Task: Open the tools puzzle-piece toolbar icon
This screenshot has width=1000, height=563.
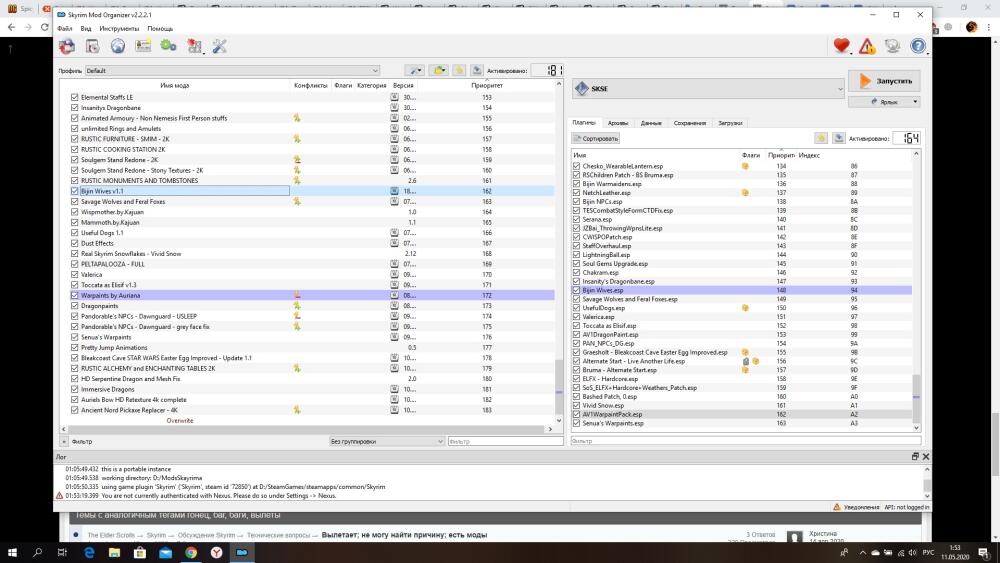Action: [194, 46]
